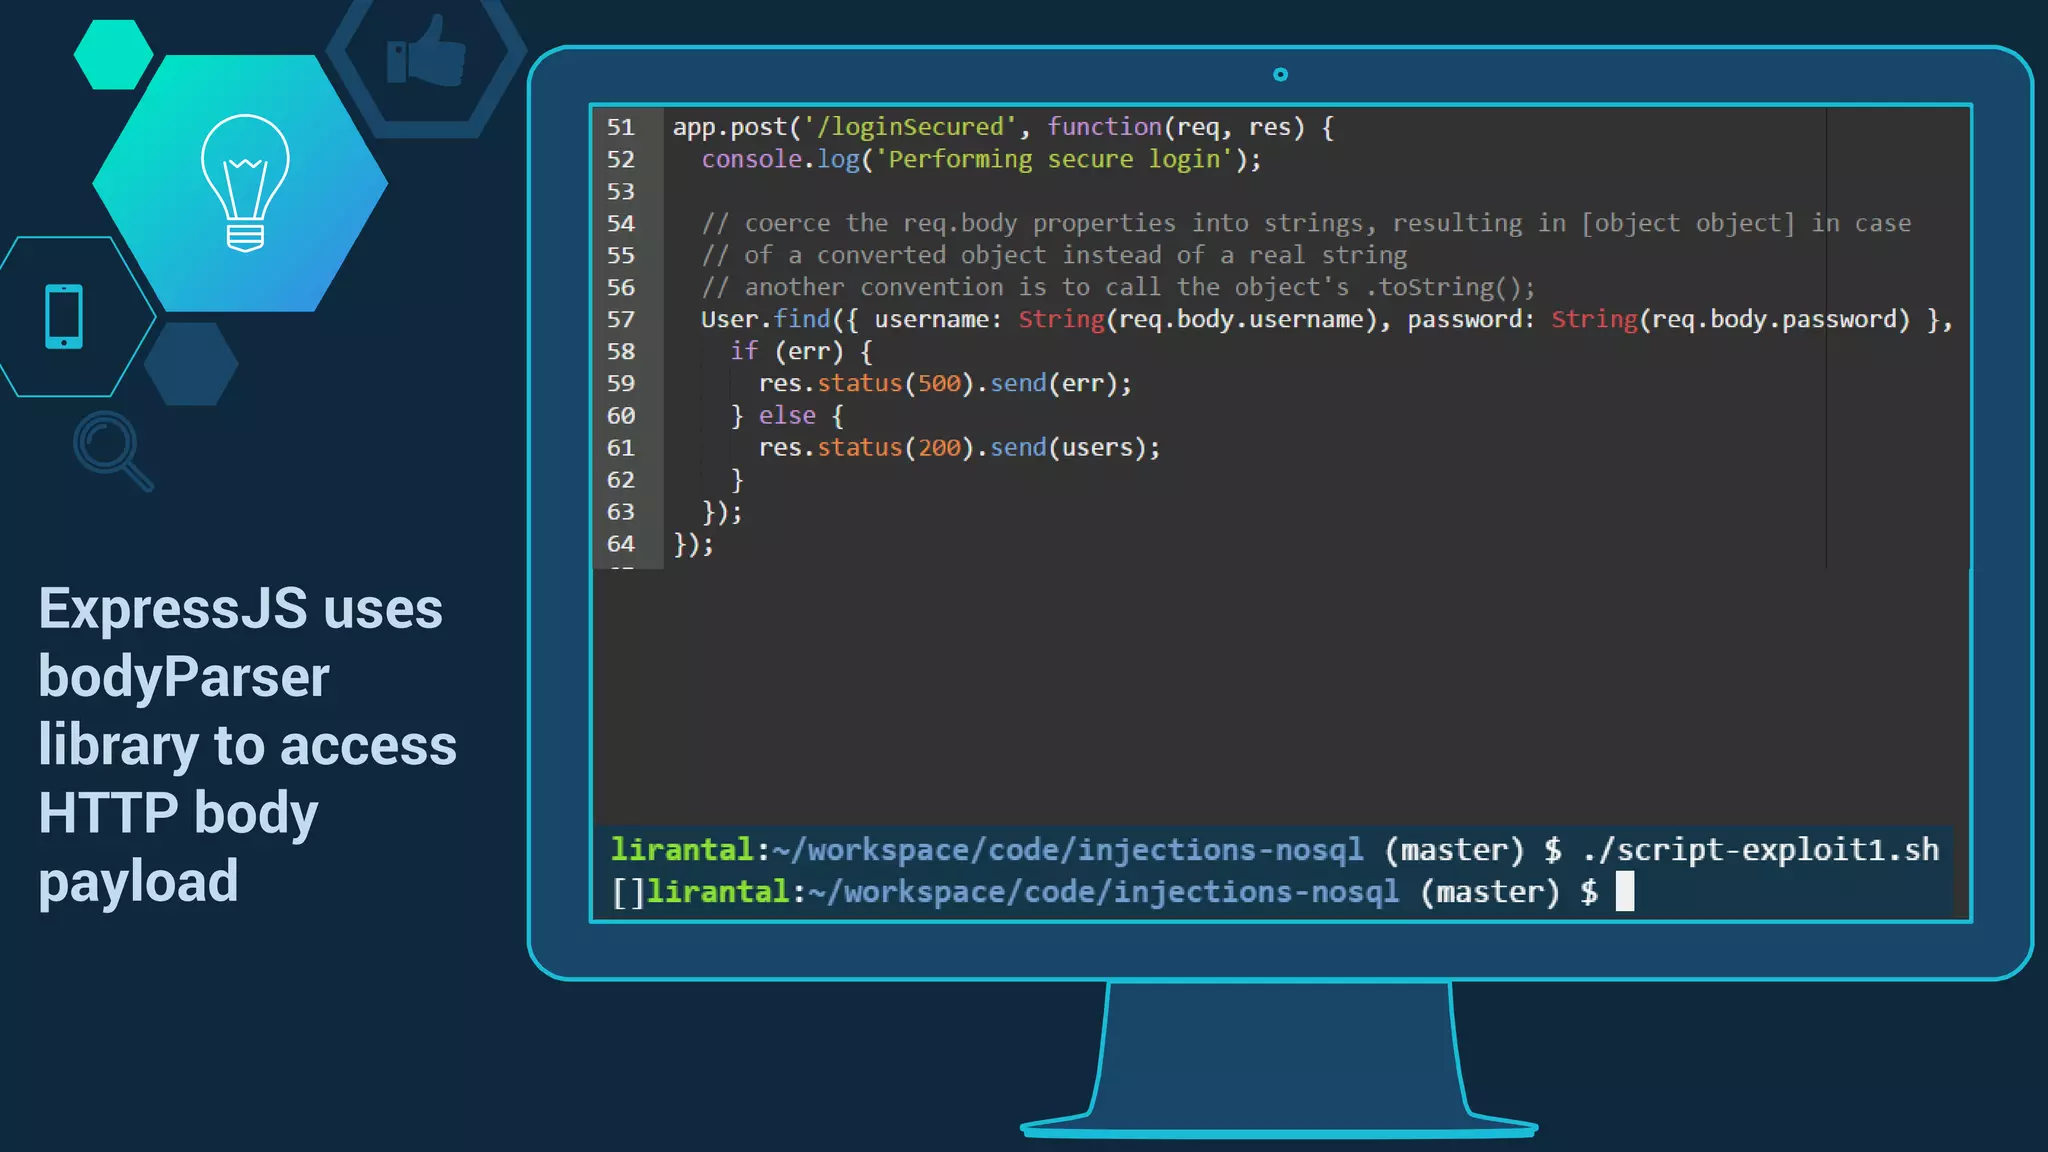
Task: Click User.find call on line 57
Action: (766, 319)
